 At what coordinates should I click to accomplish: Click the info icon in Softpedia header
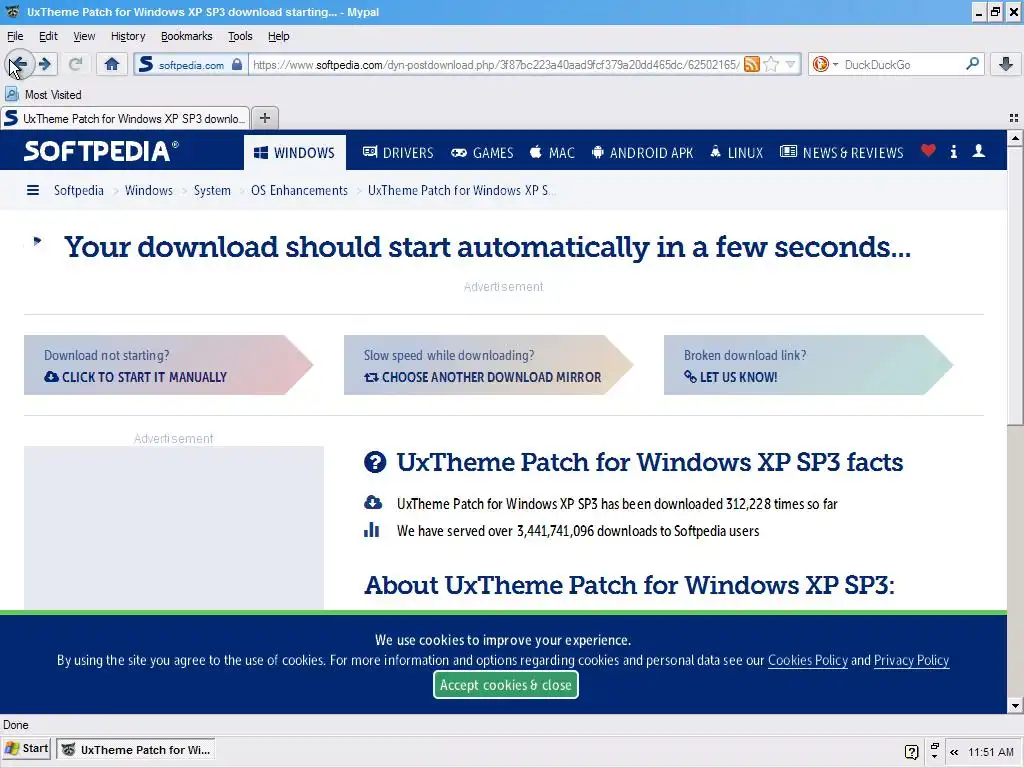pos(954,152)
